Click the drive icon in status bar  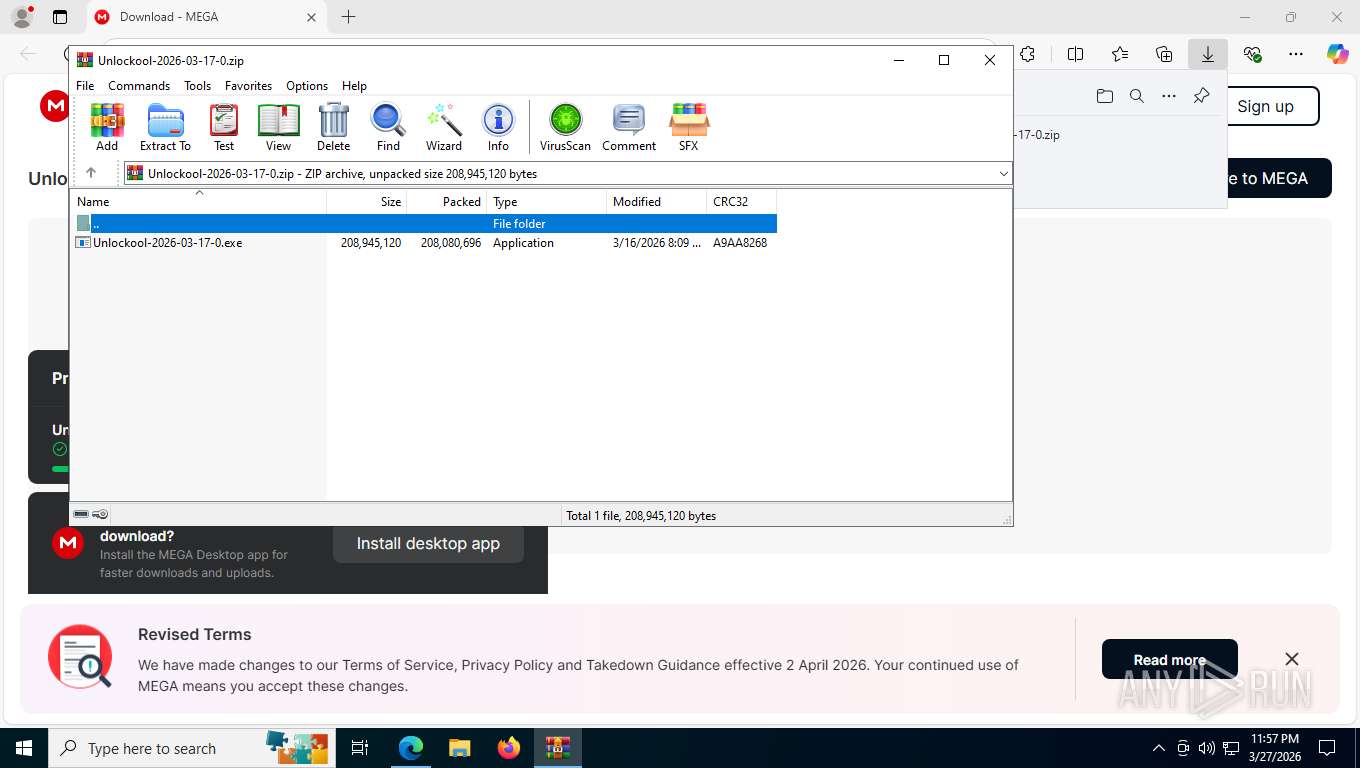pyautogui.click(x=81, y=514)
